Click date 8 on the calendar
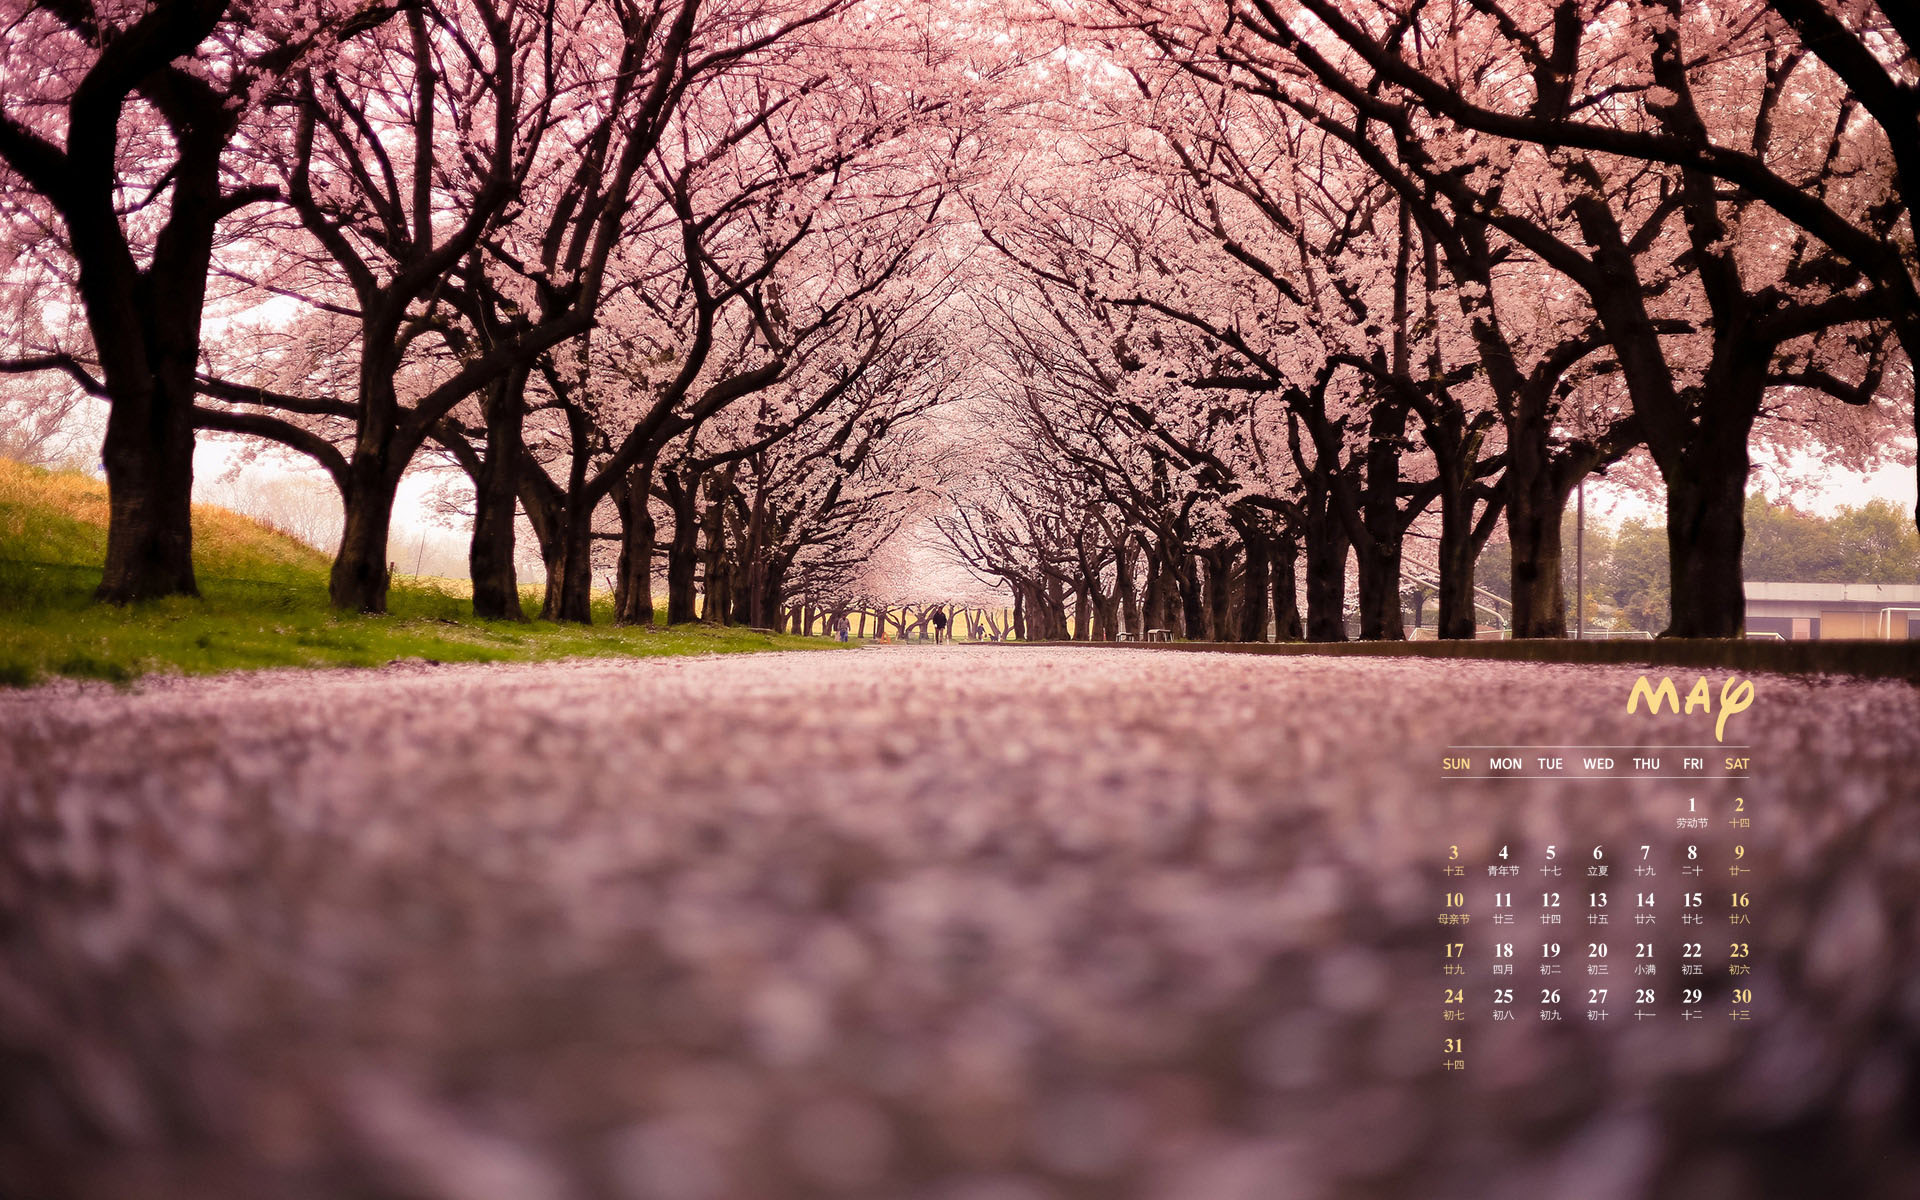Image resolution: width=1920 pixels, height=1200 pixels. click(x=1692, y=859)
